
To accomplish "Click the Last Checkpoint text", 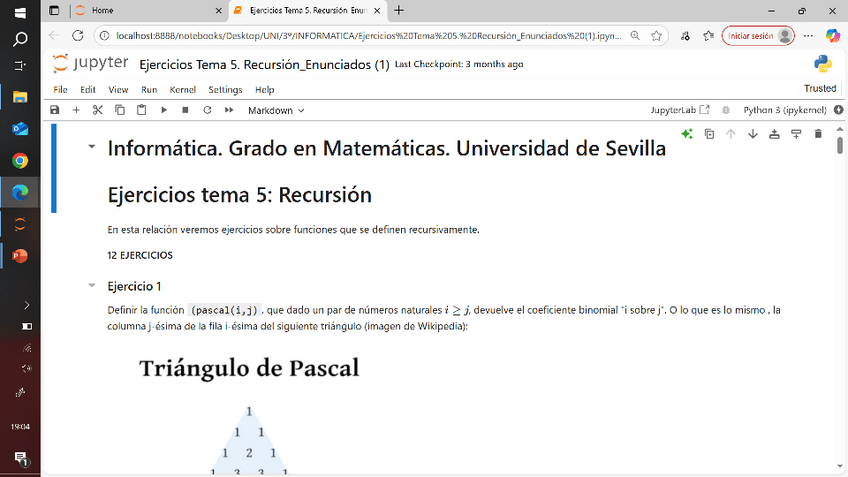I will 459,64.
